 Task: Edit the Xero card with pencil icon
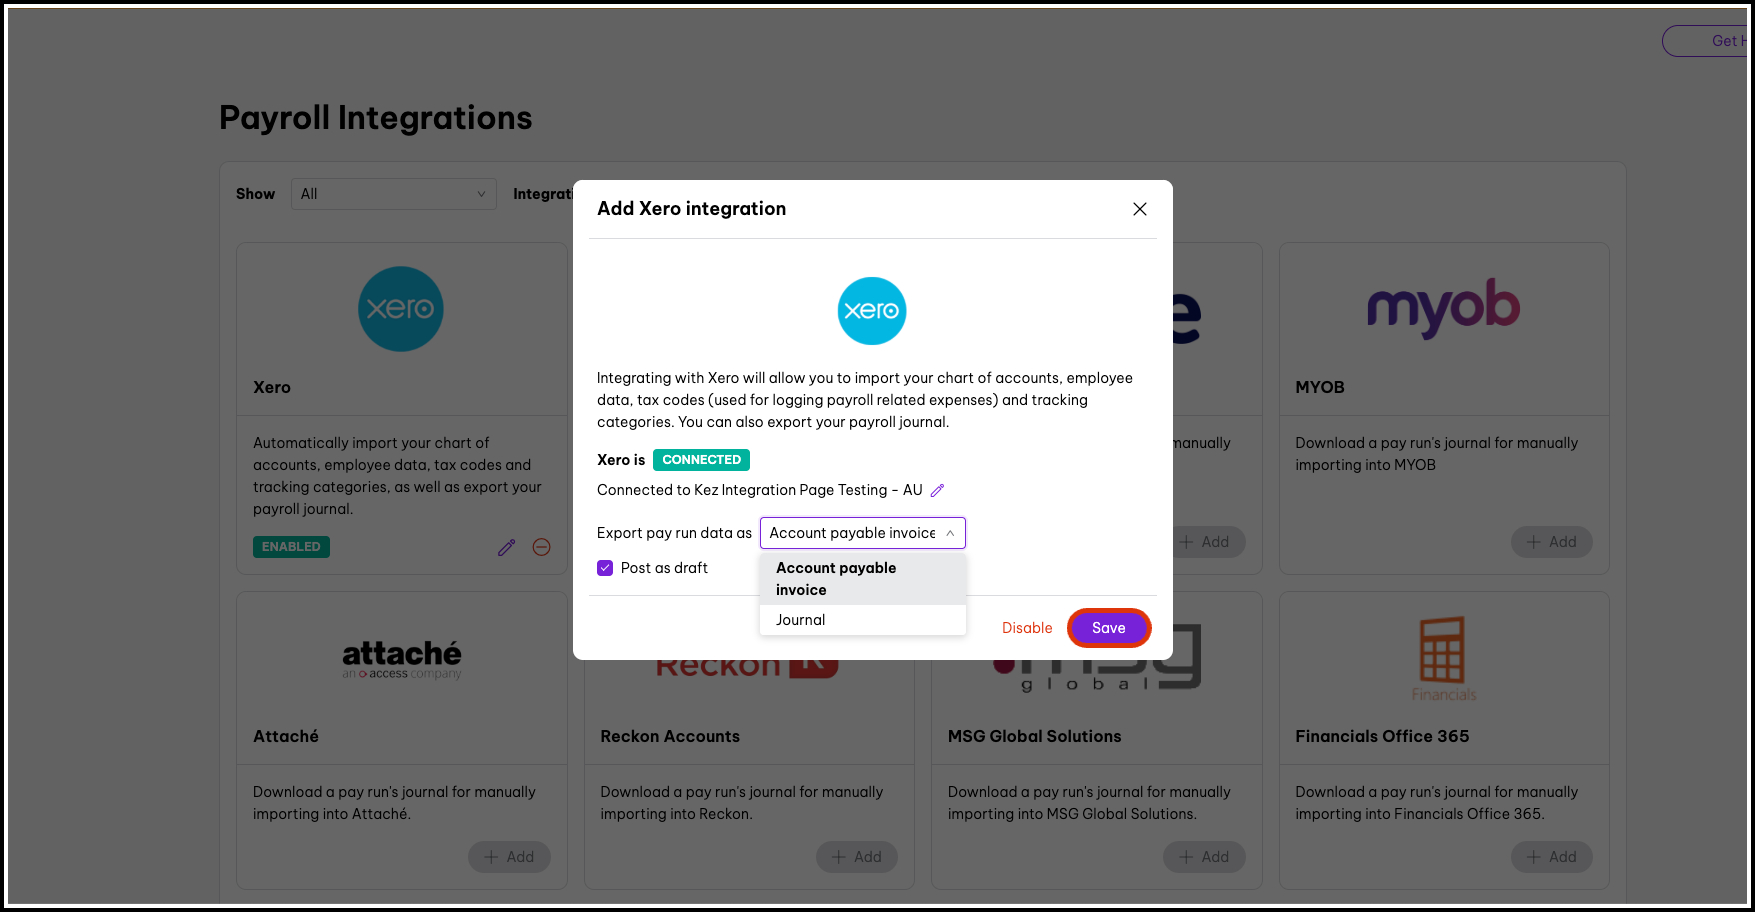[x=507, y=547]
